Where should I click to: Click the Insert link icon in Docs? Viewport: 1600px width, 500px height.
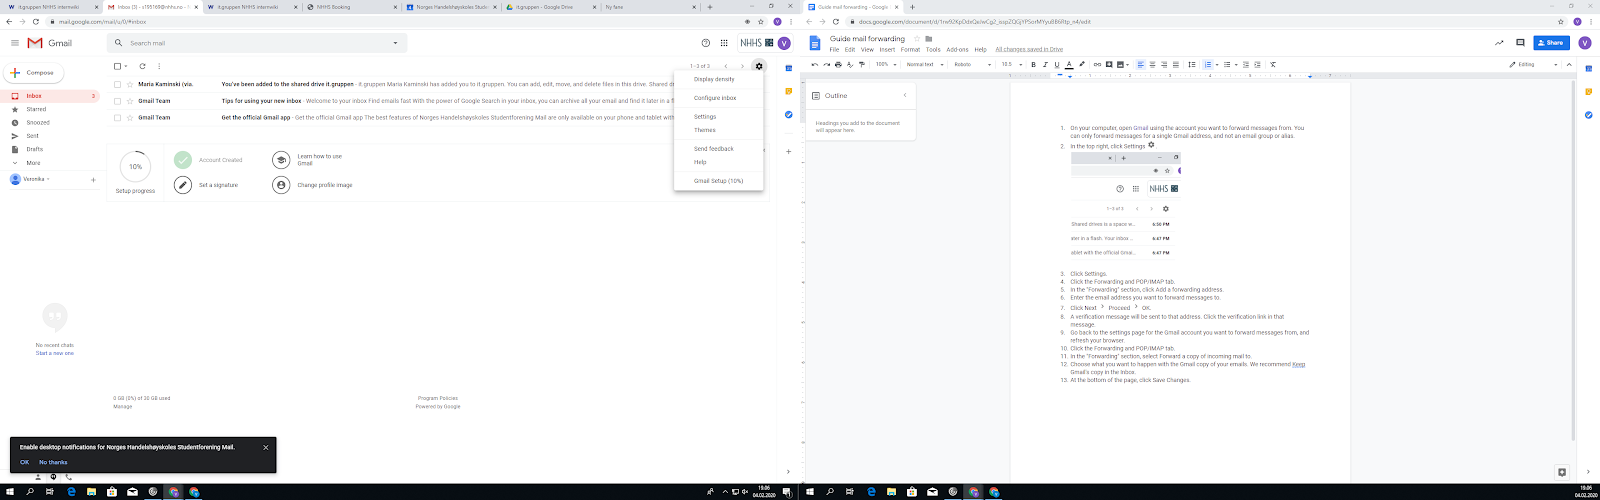tap(1097, 64)
